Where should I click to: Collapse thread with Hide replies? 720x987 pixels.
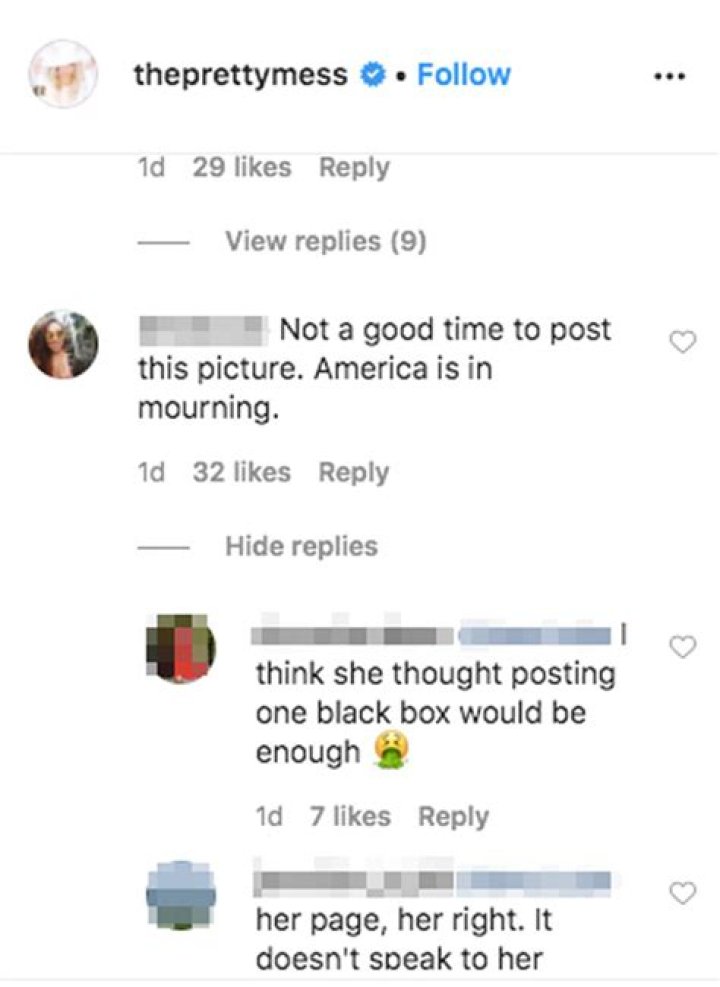301,546
